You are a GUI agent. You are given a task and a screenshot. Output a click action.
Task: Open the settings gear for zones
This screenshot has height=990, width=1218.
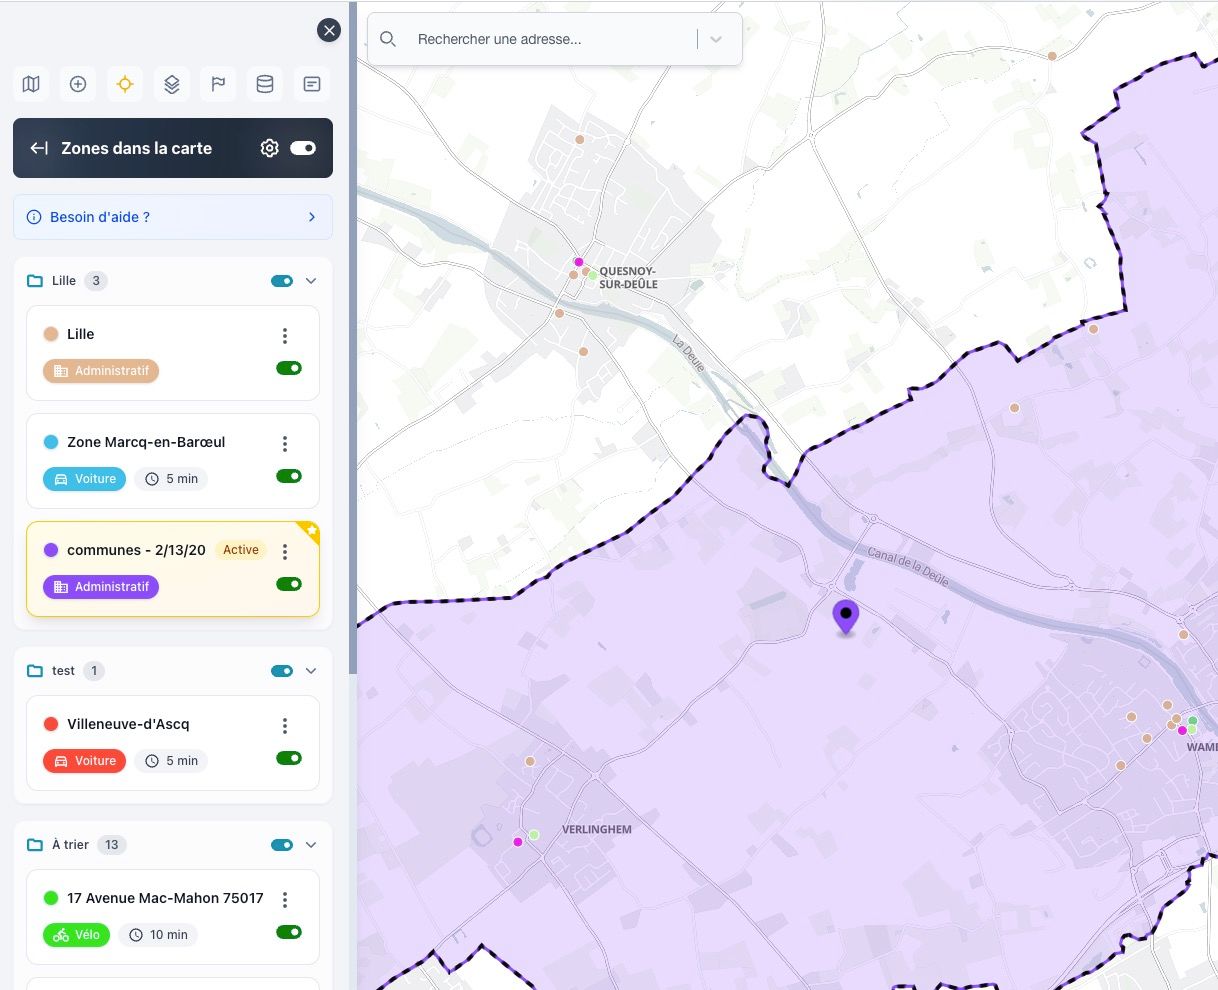click(269, 148)
